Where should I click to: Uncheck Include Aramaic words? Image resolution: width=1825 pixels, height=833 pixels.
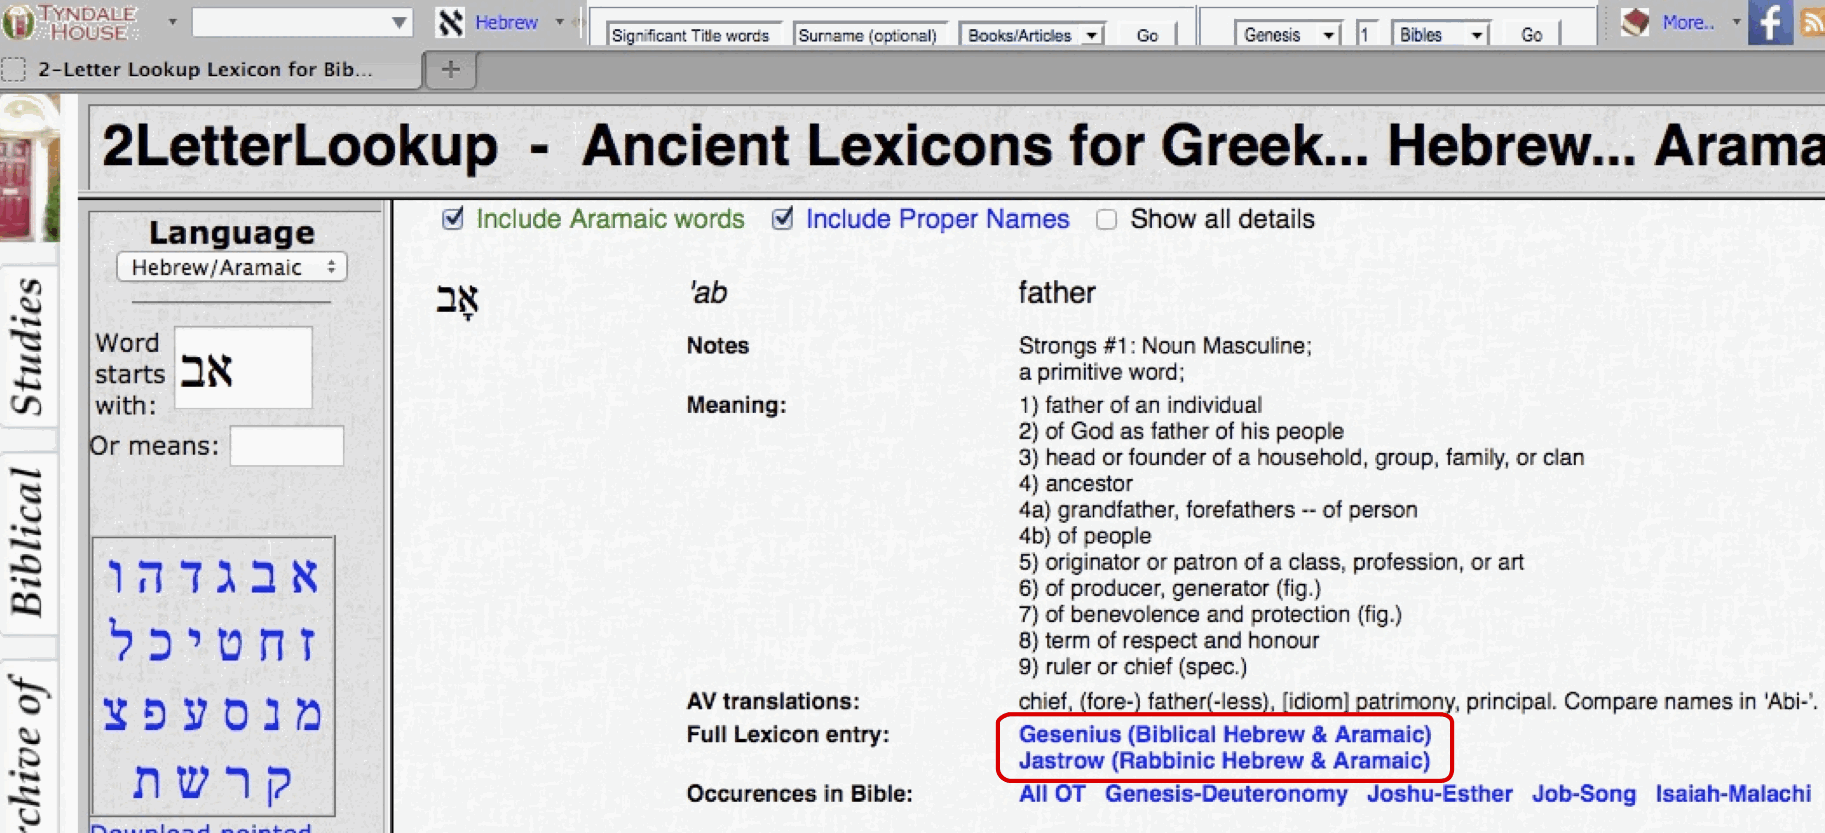point(453,219)
